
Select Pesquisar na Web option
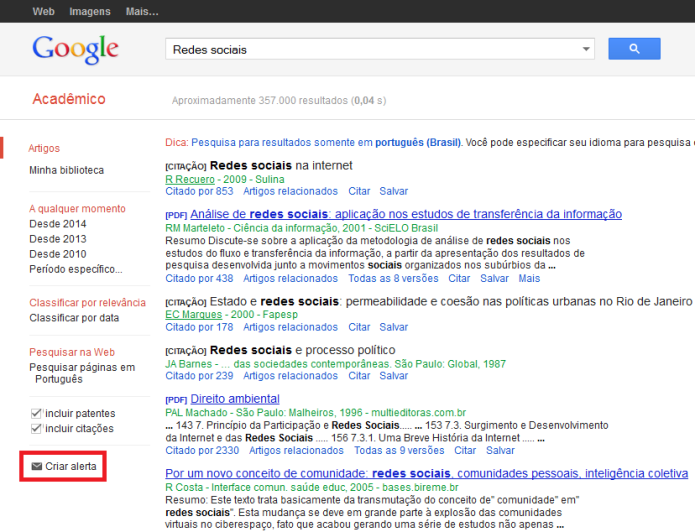tap(72, 352)
